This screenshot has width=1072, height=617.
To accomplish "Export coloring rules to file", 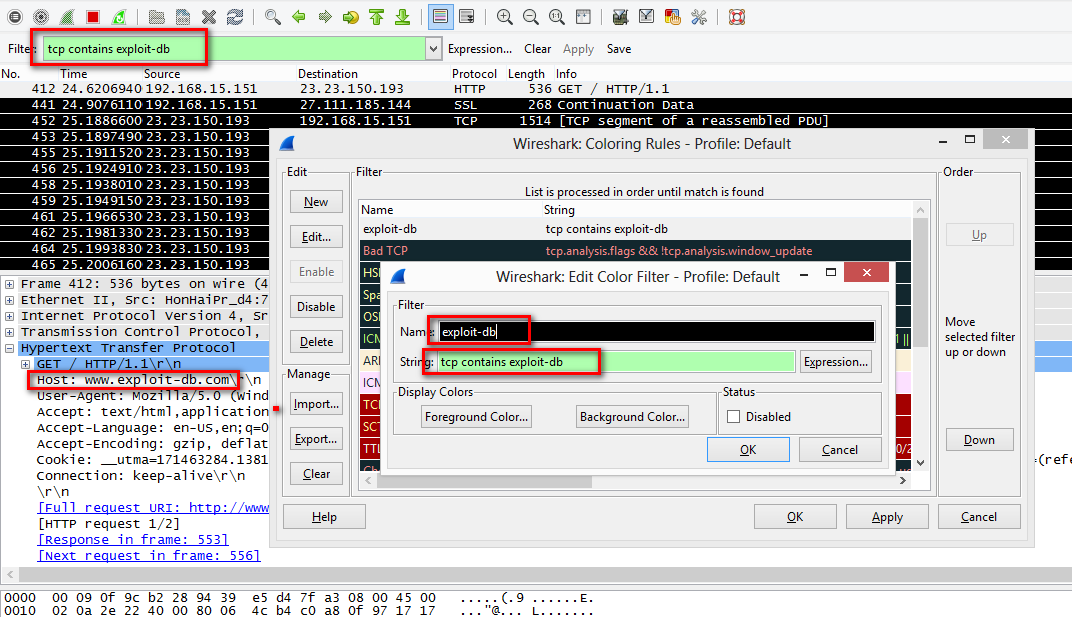I will pos(316,438).
